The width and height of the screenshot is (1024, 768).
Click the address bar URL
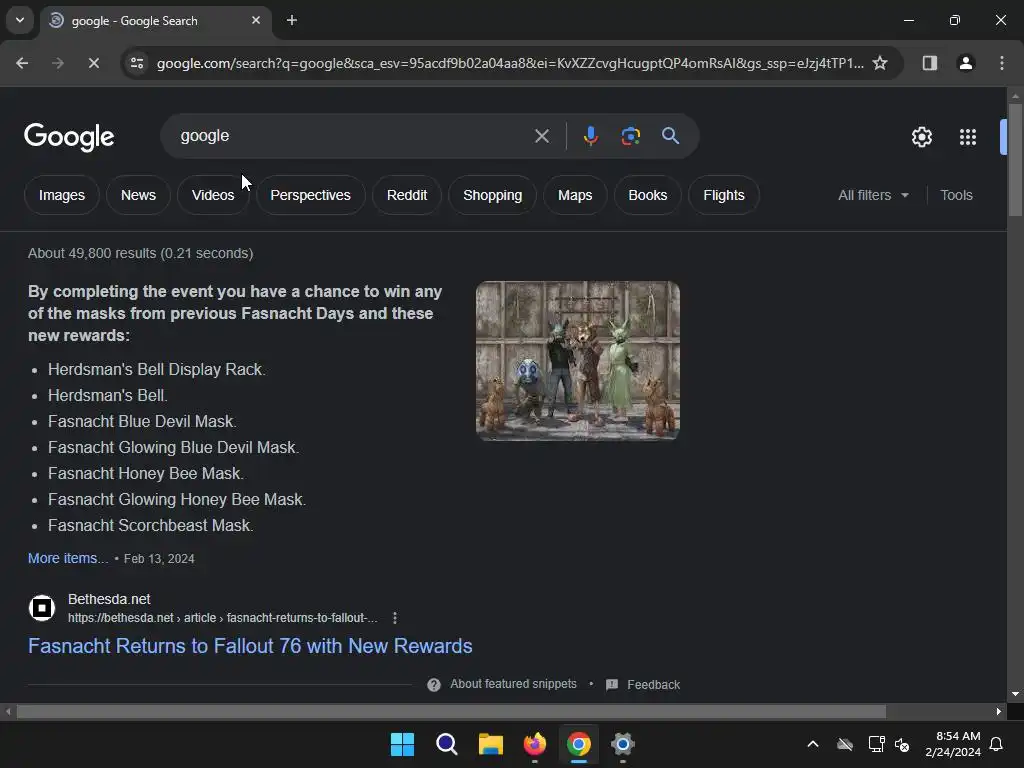pos(509,63)
